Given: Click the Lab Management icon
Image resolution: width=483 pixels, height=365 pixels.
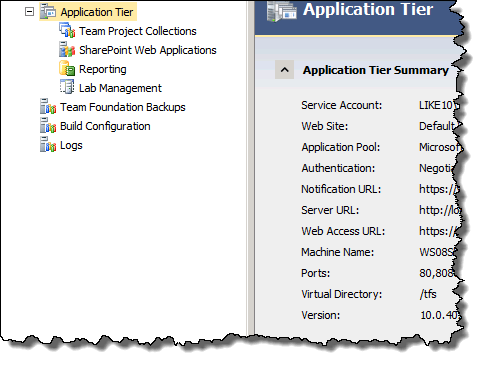Looking at the screenshot, I should [x=67, y=87].
